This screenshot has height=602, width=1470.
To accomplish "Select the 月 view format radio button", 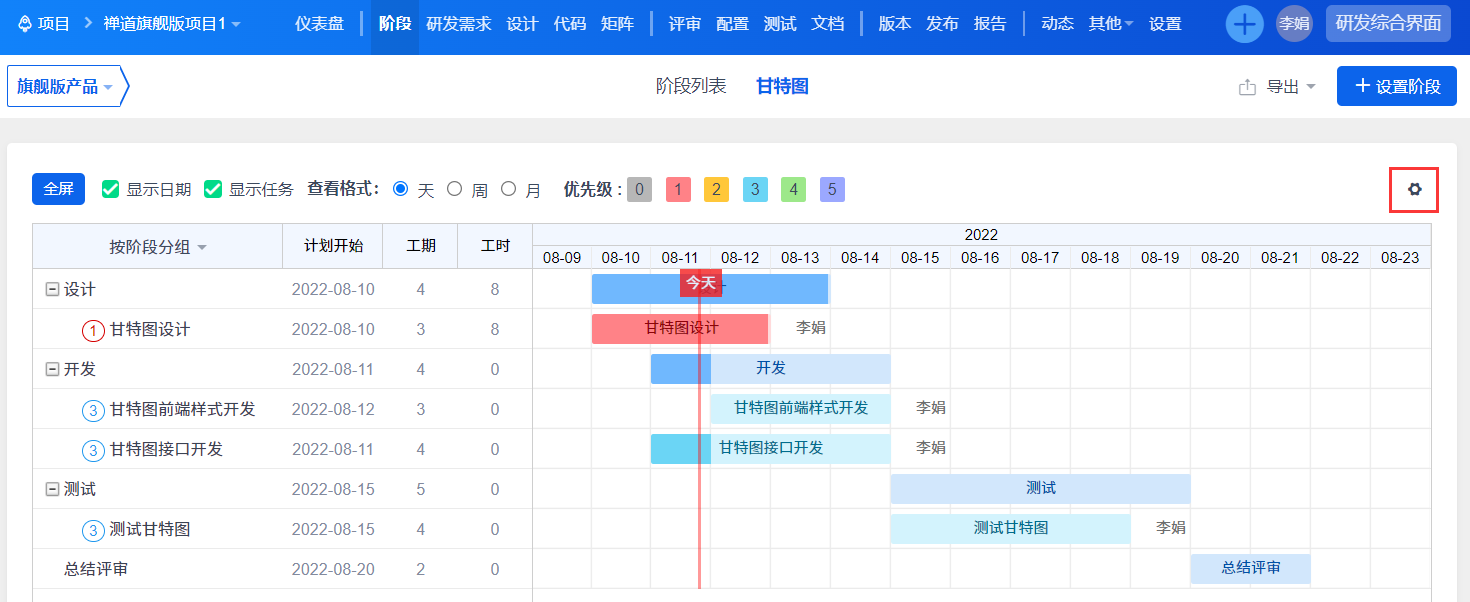I will (508, 188).
